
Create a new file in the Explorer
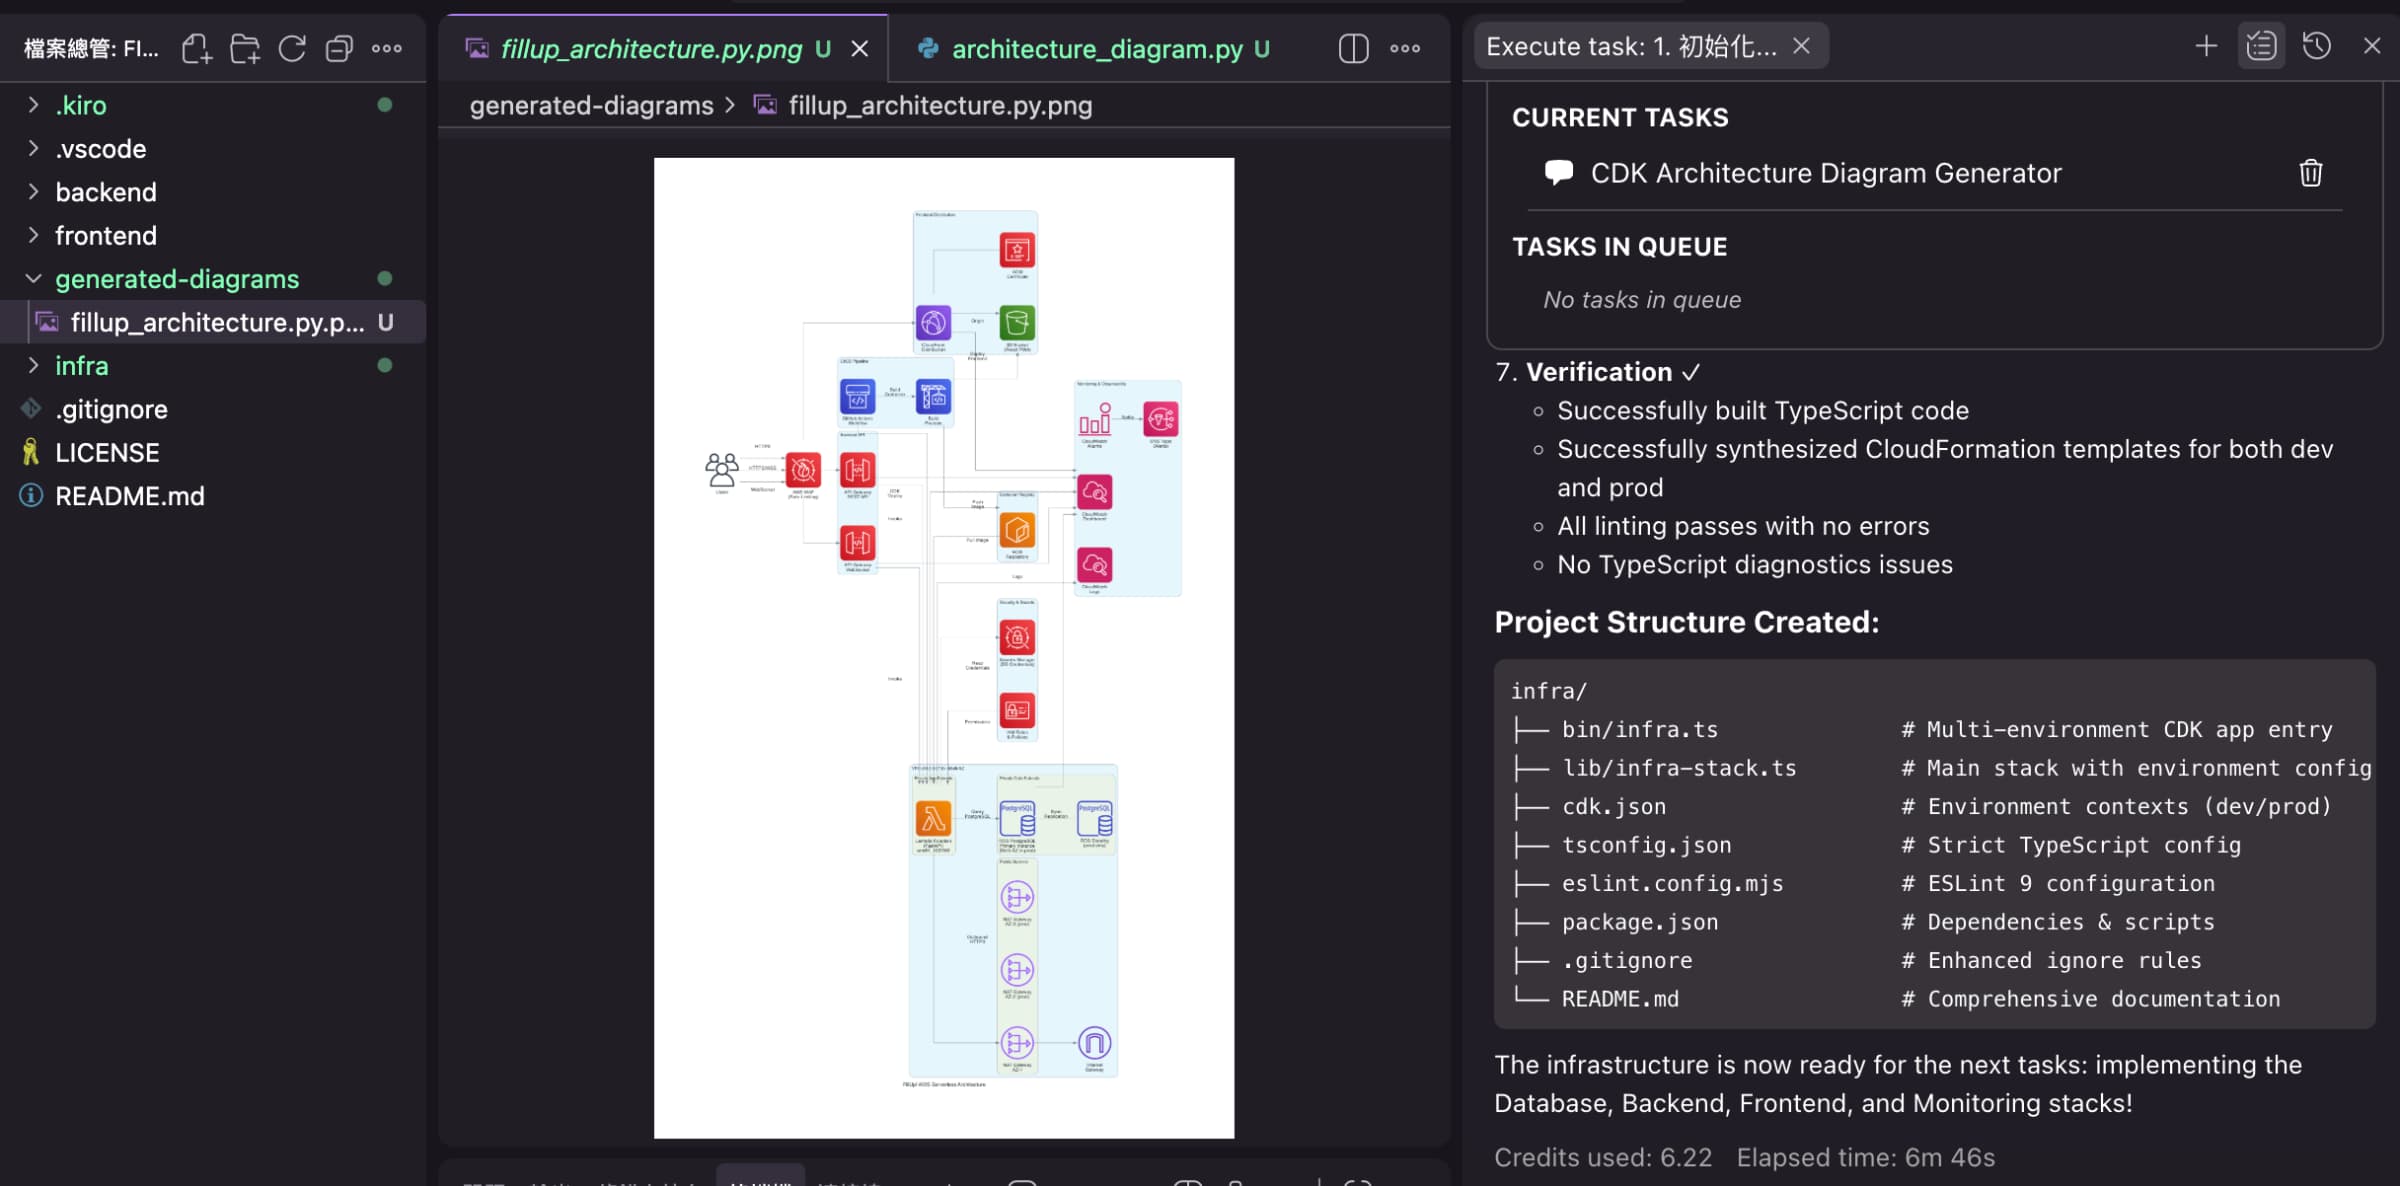(x=198, y=48)
